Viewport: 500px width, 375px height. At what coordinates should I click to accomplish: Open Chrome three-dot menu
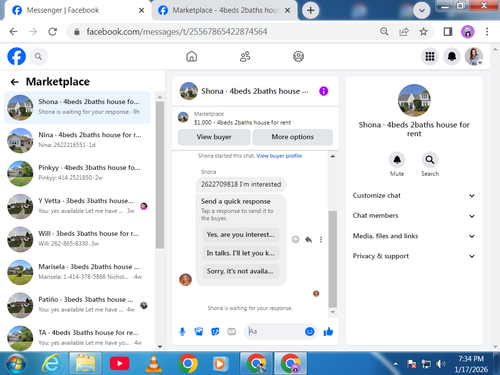point(487,32)
